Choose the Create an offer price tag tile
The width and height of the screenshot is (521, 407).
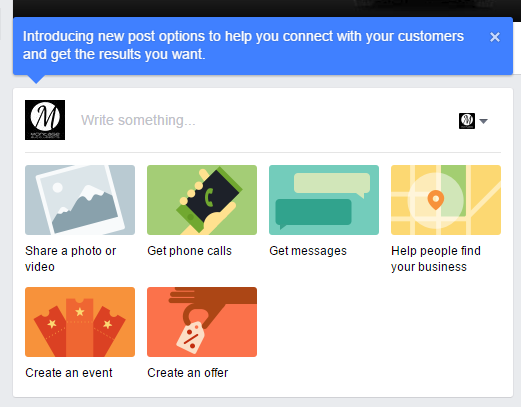click(202, 322)
